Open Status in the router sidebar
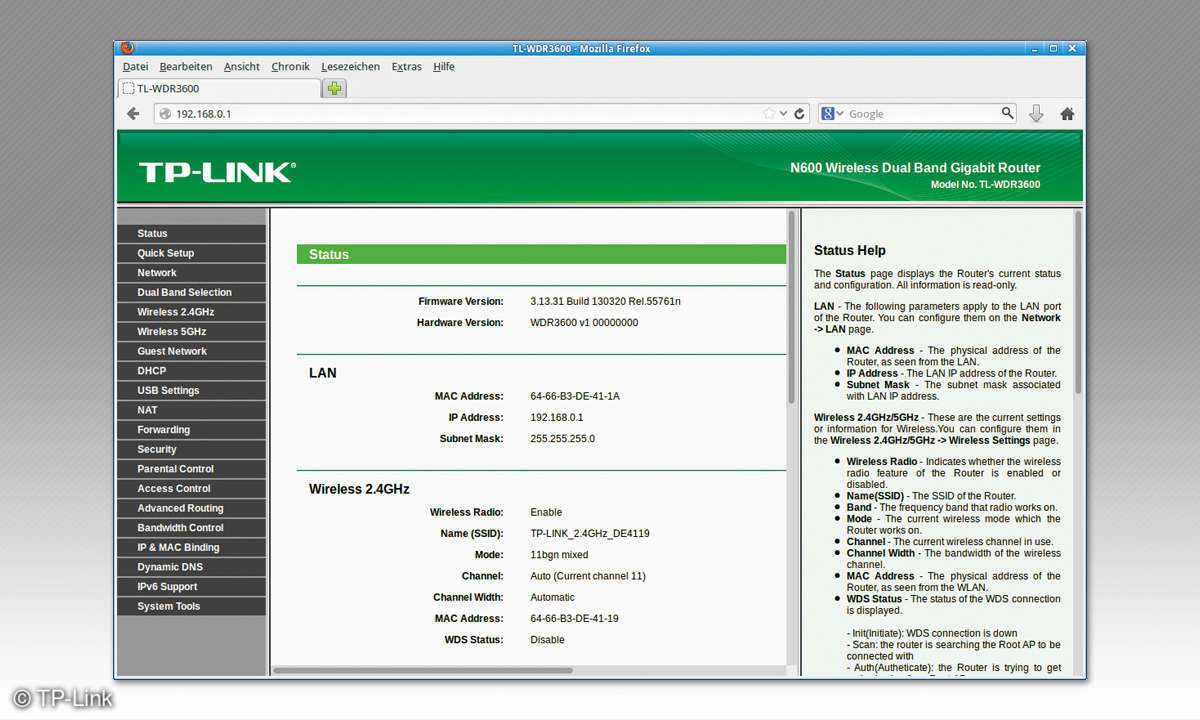 (x=191, y=234)
